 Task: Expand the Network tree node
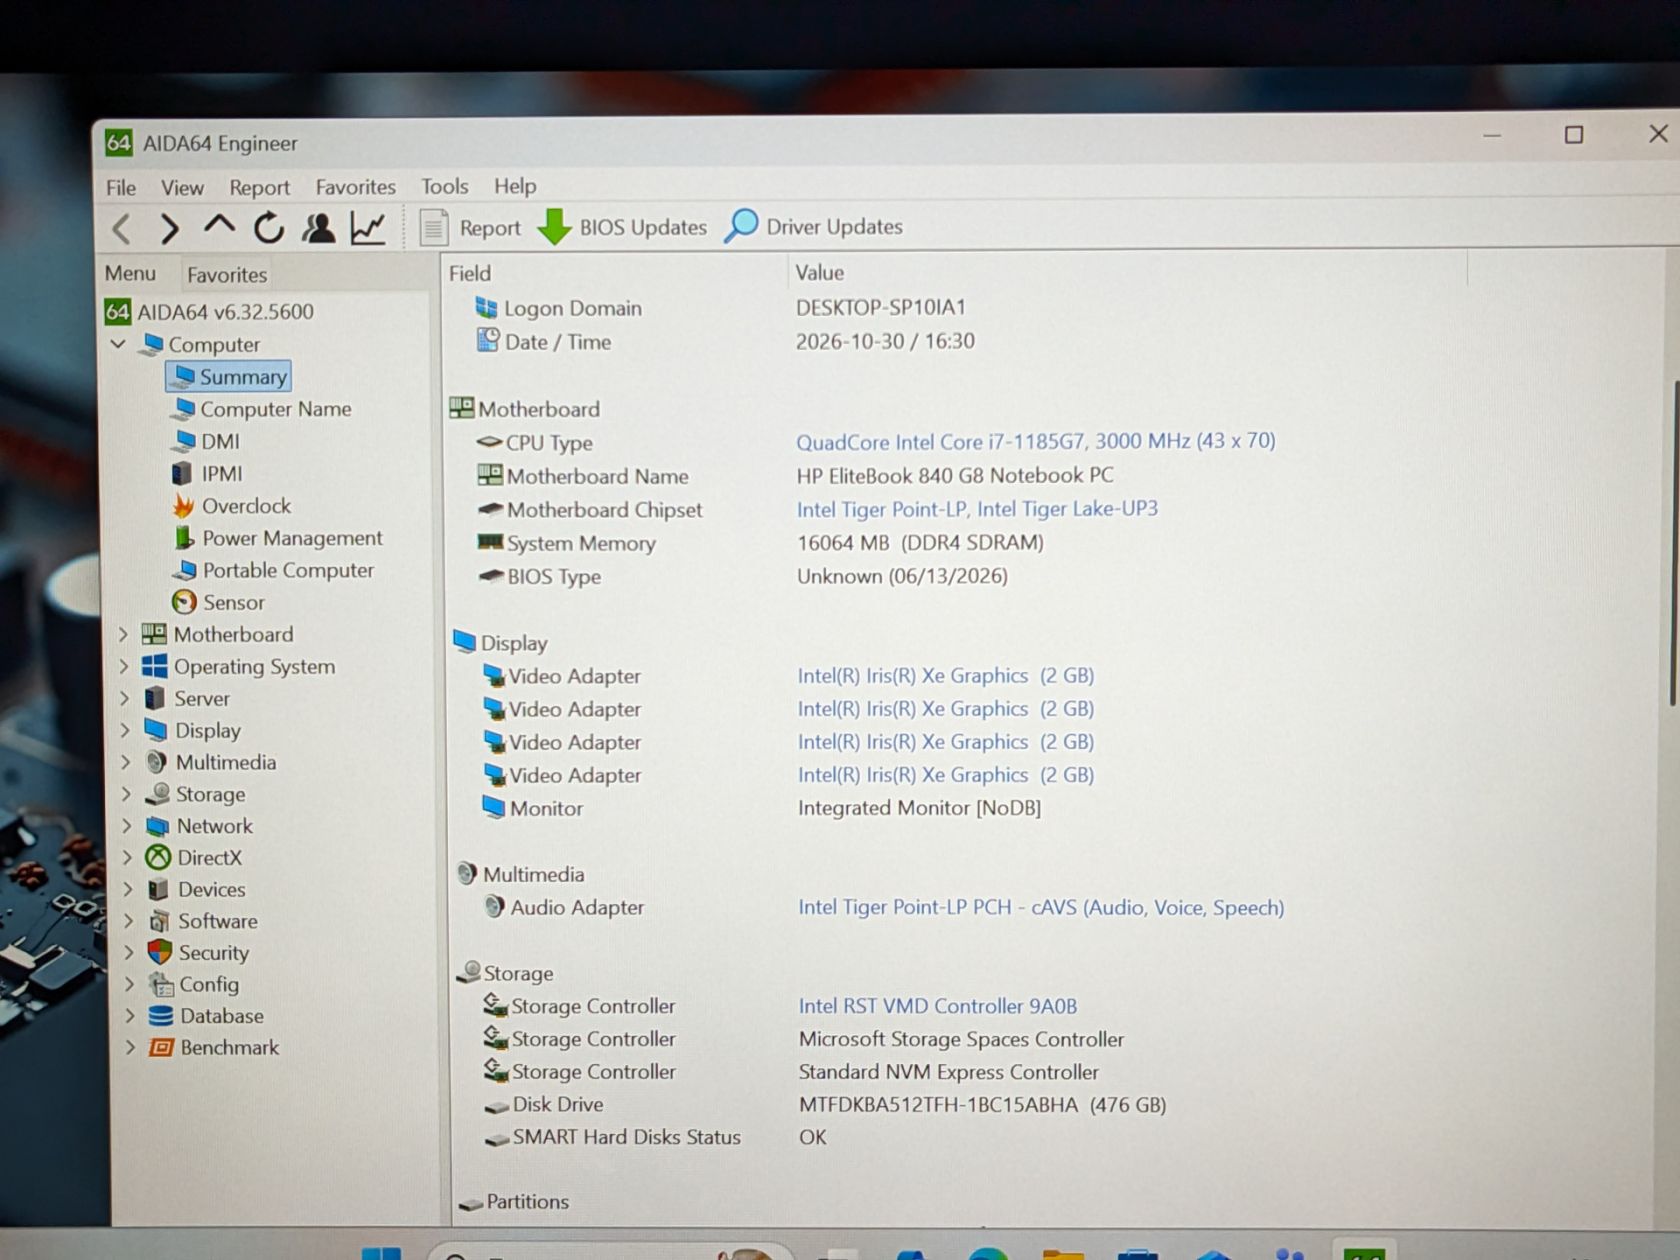(x=126, y=826)
